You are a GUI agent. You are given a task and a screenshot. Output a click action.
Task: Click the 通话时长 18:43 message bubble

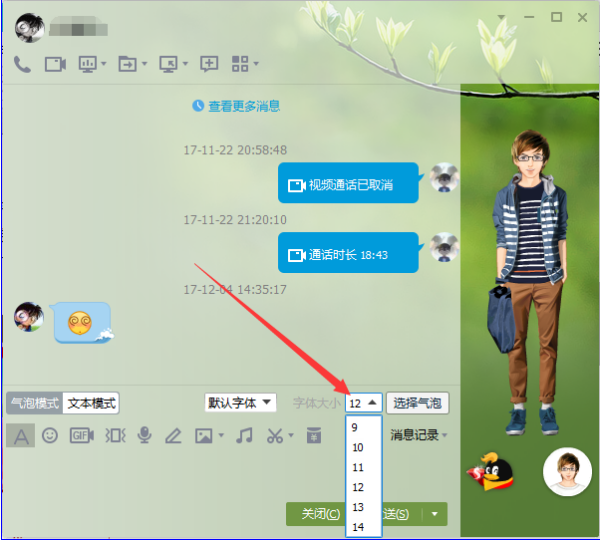coord(349,253)
